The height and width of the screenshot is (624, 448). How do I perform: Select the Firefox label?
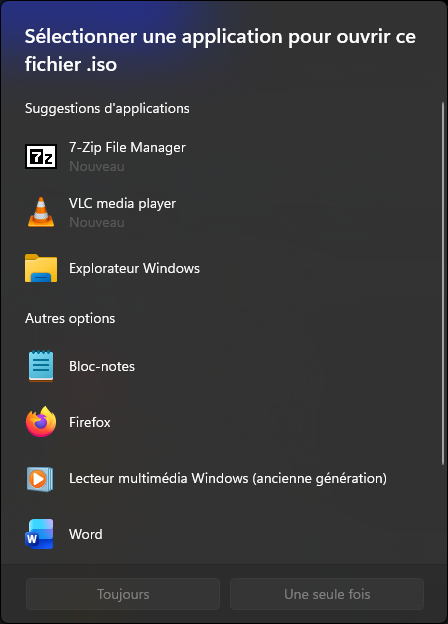point(90,422)
